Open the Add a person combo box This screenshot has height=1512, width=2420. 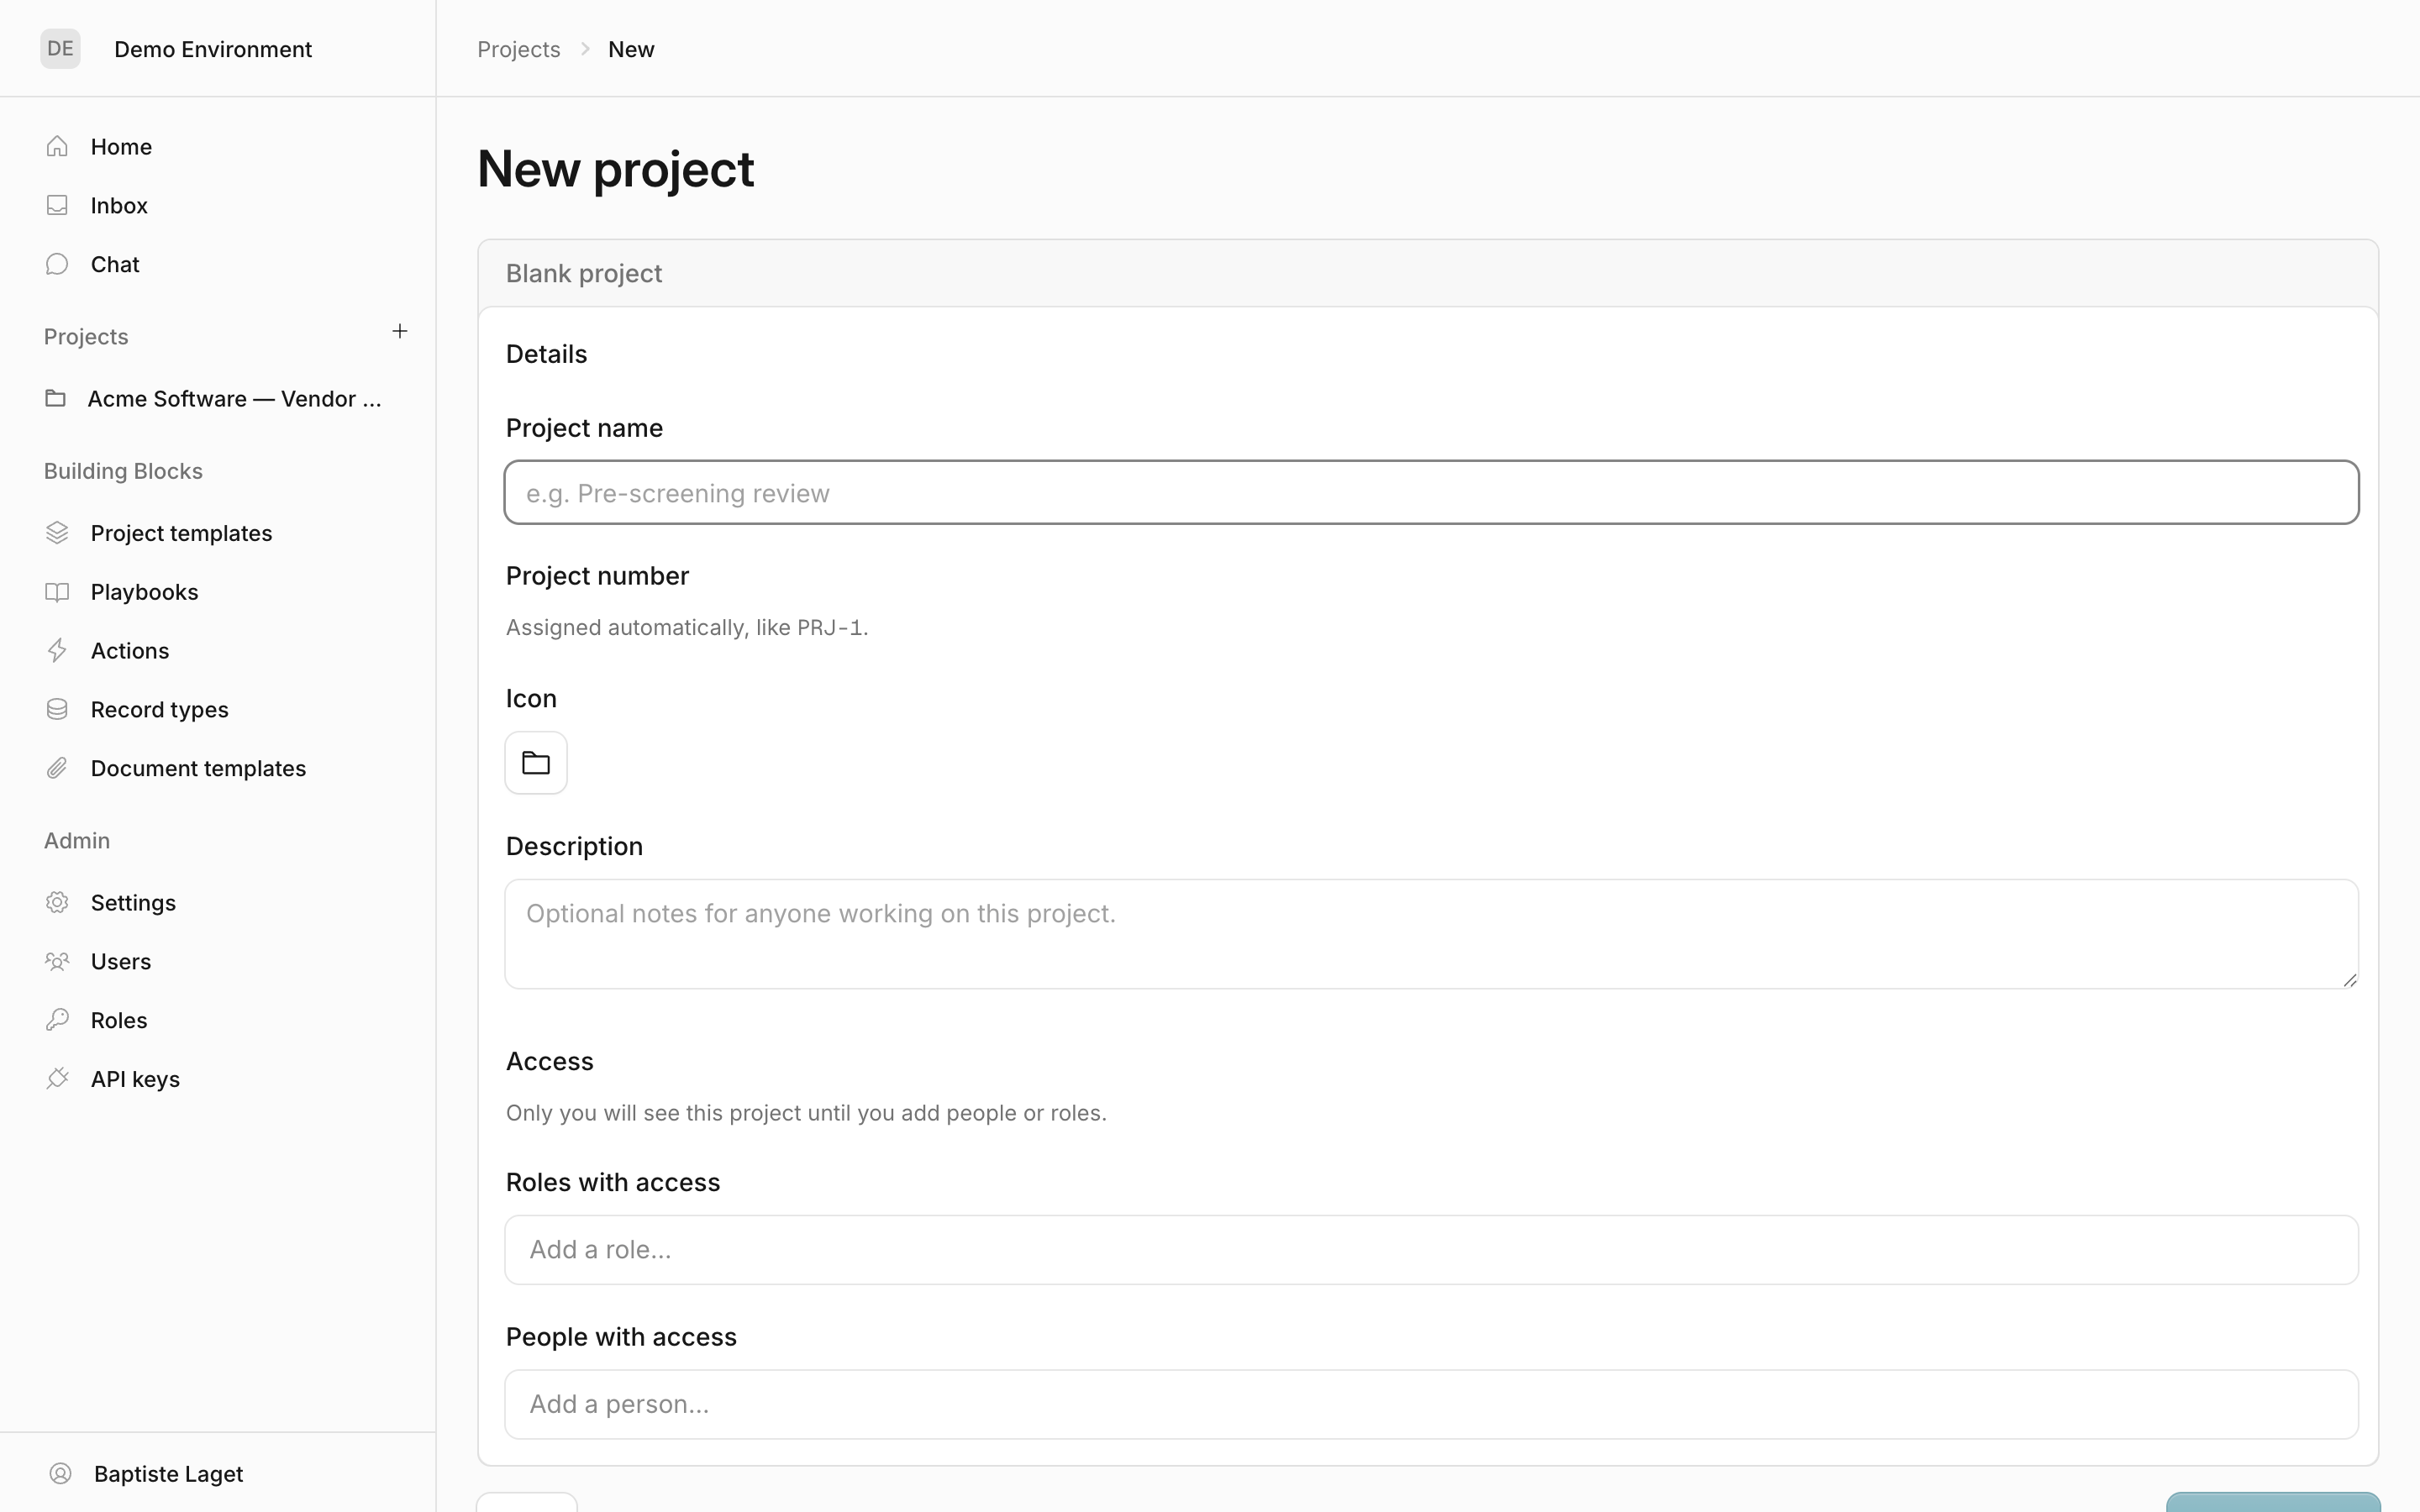pyautogui.click(x=1431, y=1404)
